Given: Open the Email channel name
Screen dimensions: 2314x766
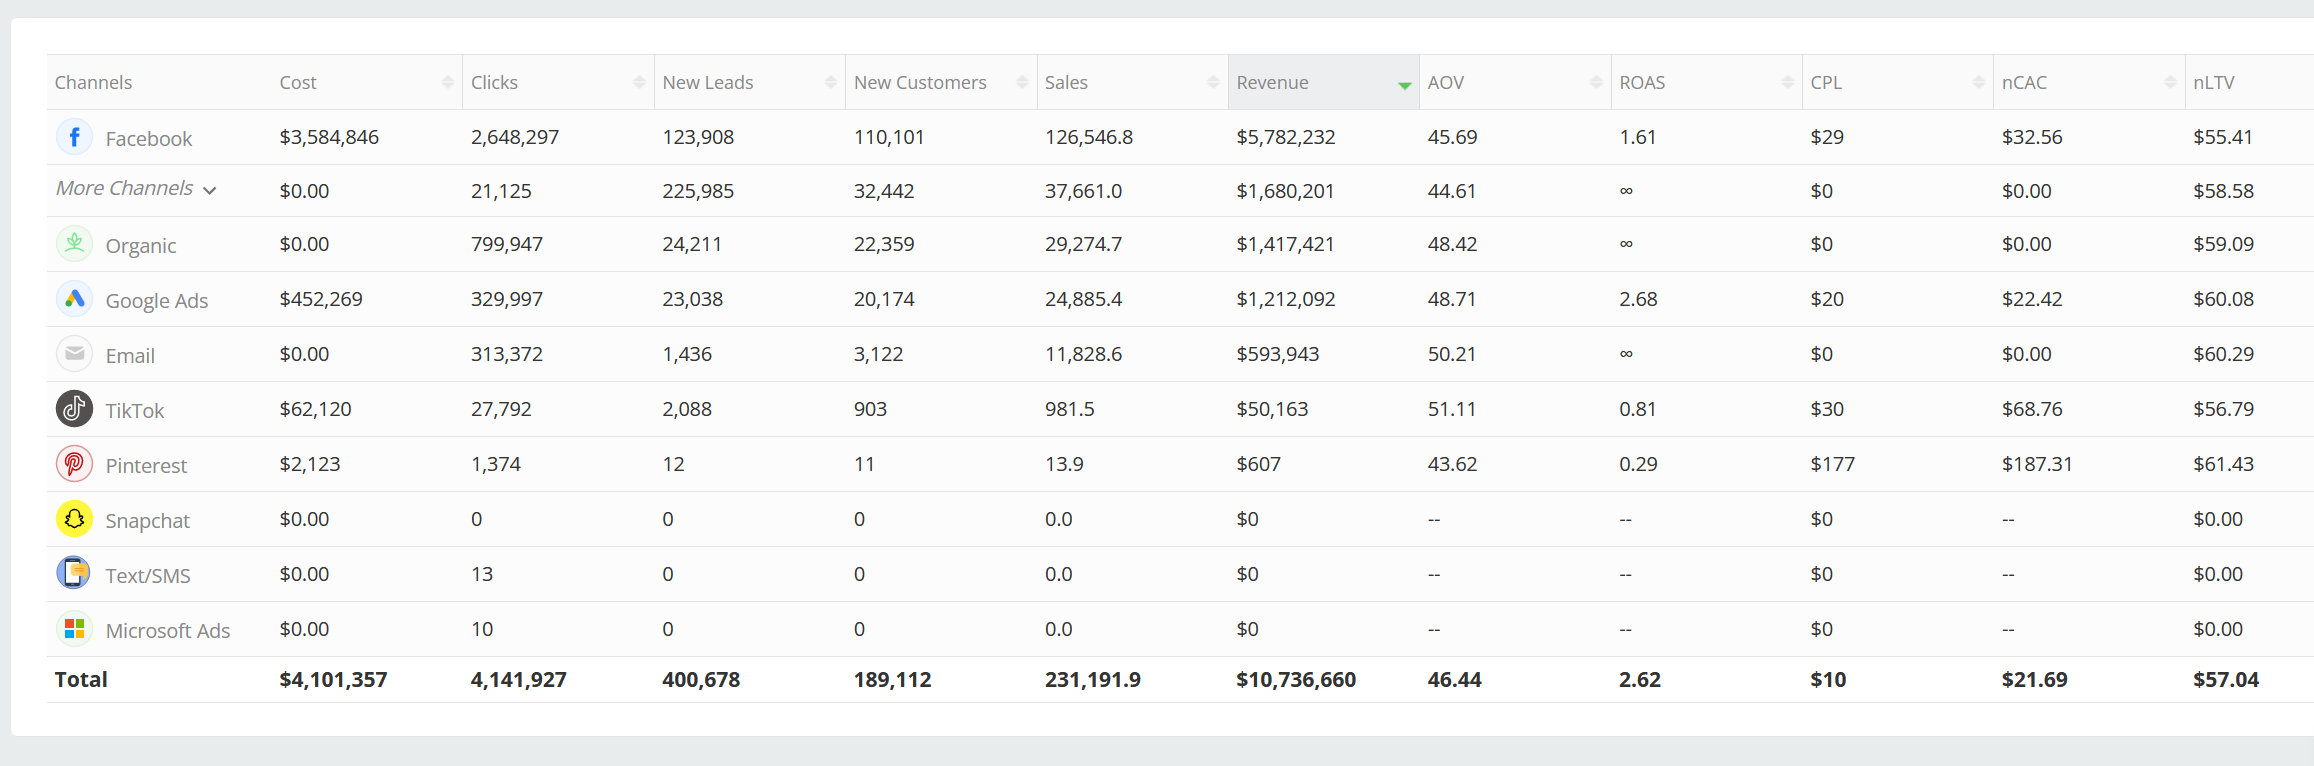Looking at the screenshot, I should tap(130, 356).
